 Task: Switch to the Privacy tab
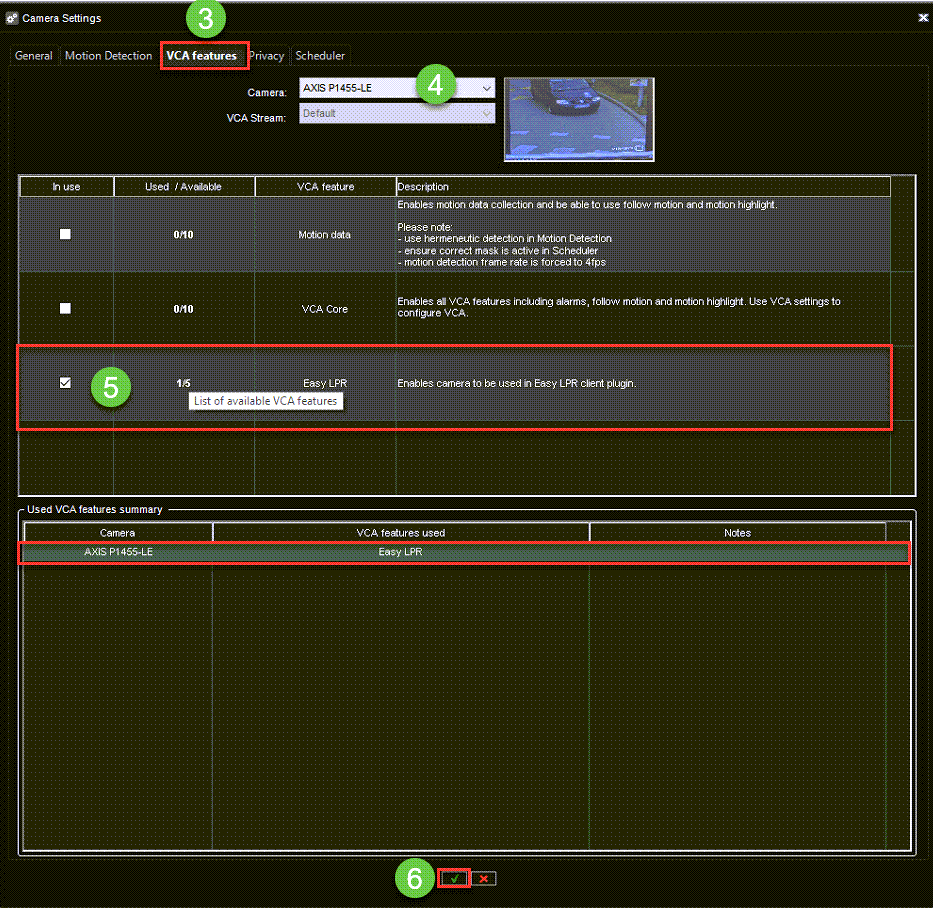pos(267,56)
